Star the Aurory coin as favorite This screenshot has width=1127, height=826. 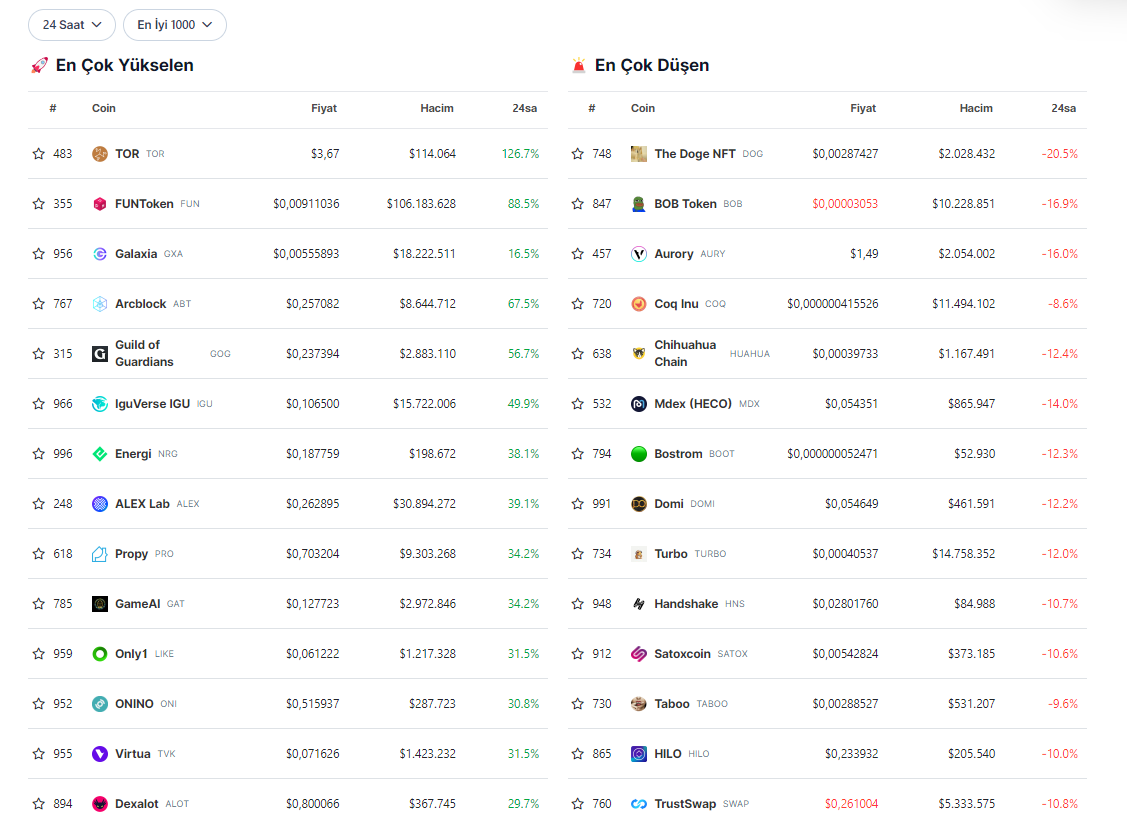pyautogui.click(x=578, y=254)
